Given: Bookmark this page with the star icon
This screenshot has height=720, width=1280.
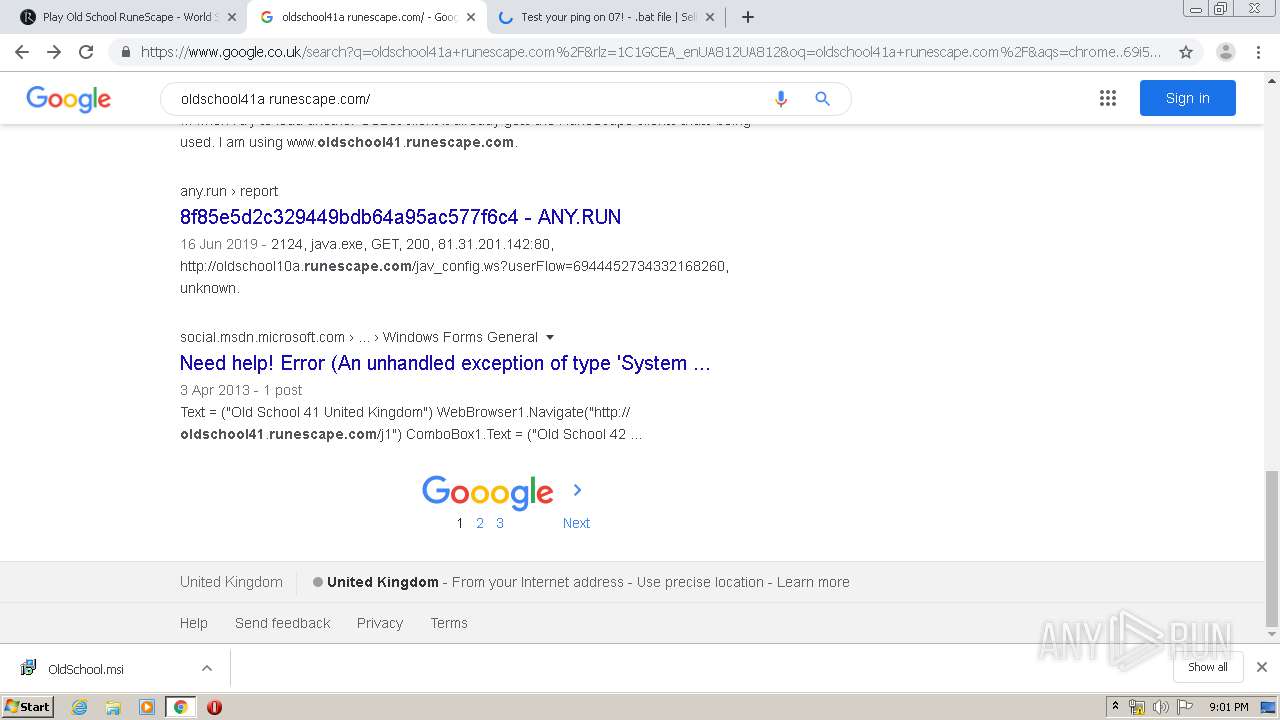Looking at the screenshot, I should tap(1186, 52).
